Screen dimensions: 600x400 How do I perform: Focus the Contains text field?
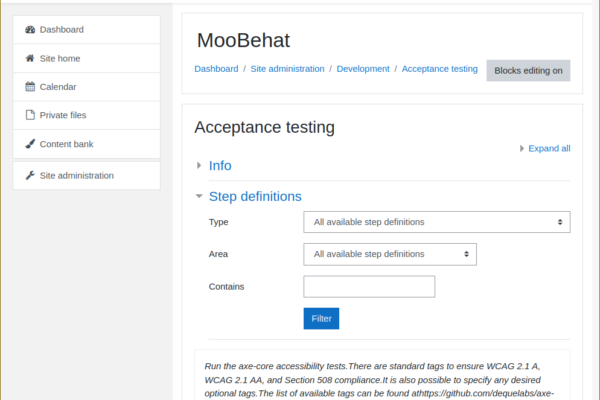369,287
